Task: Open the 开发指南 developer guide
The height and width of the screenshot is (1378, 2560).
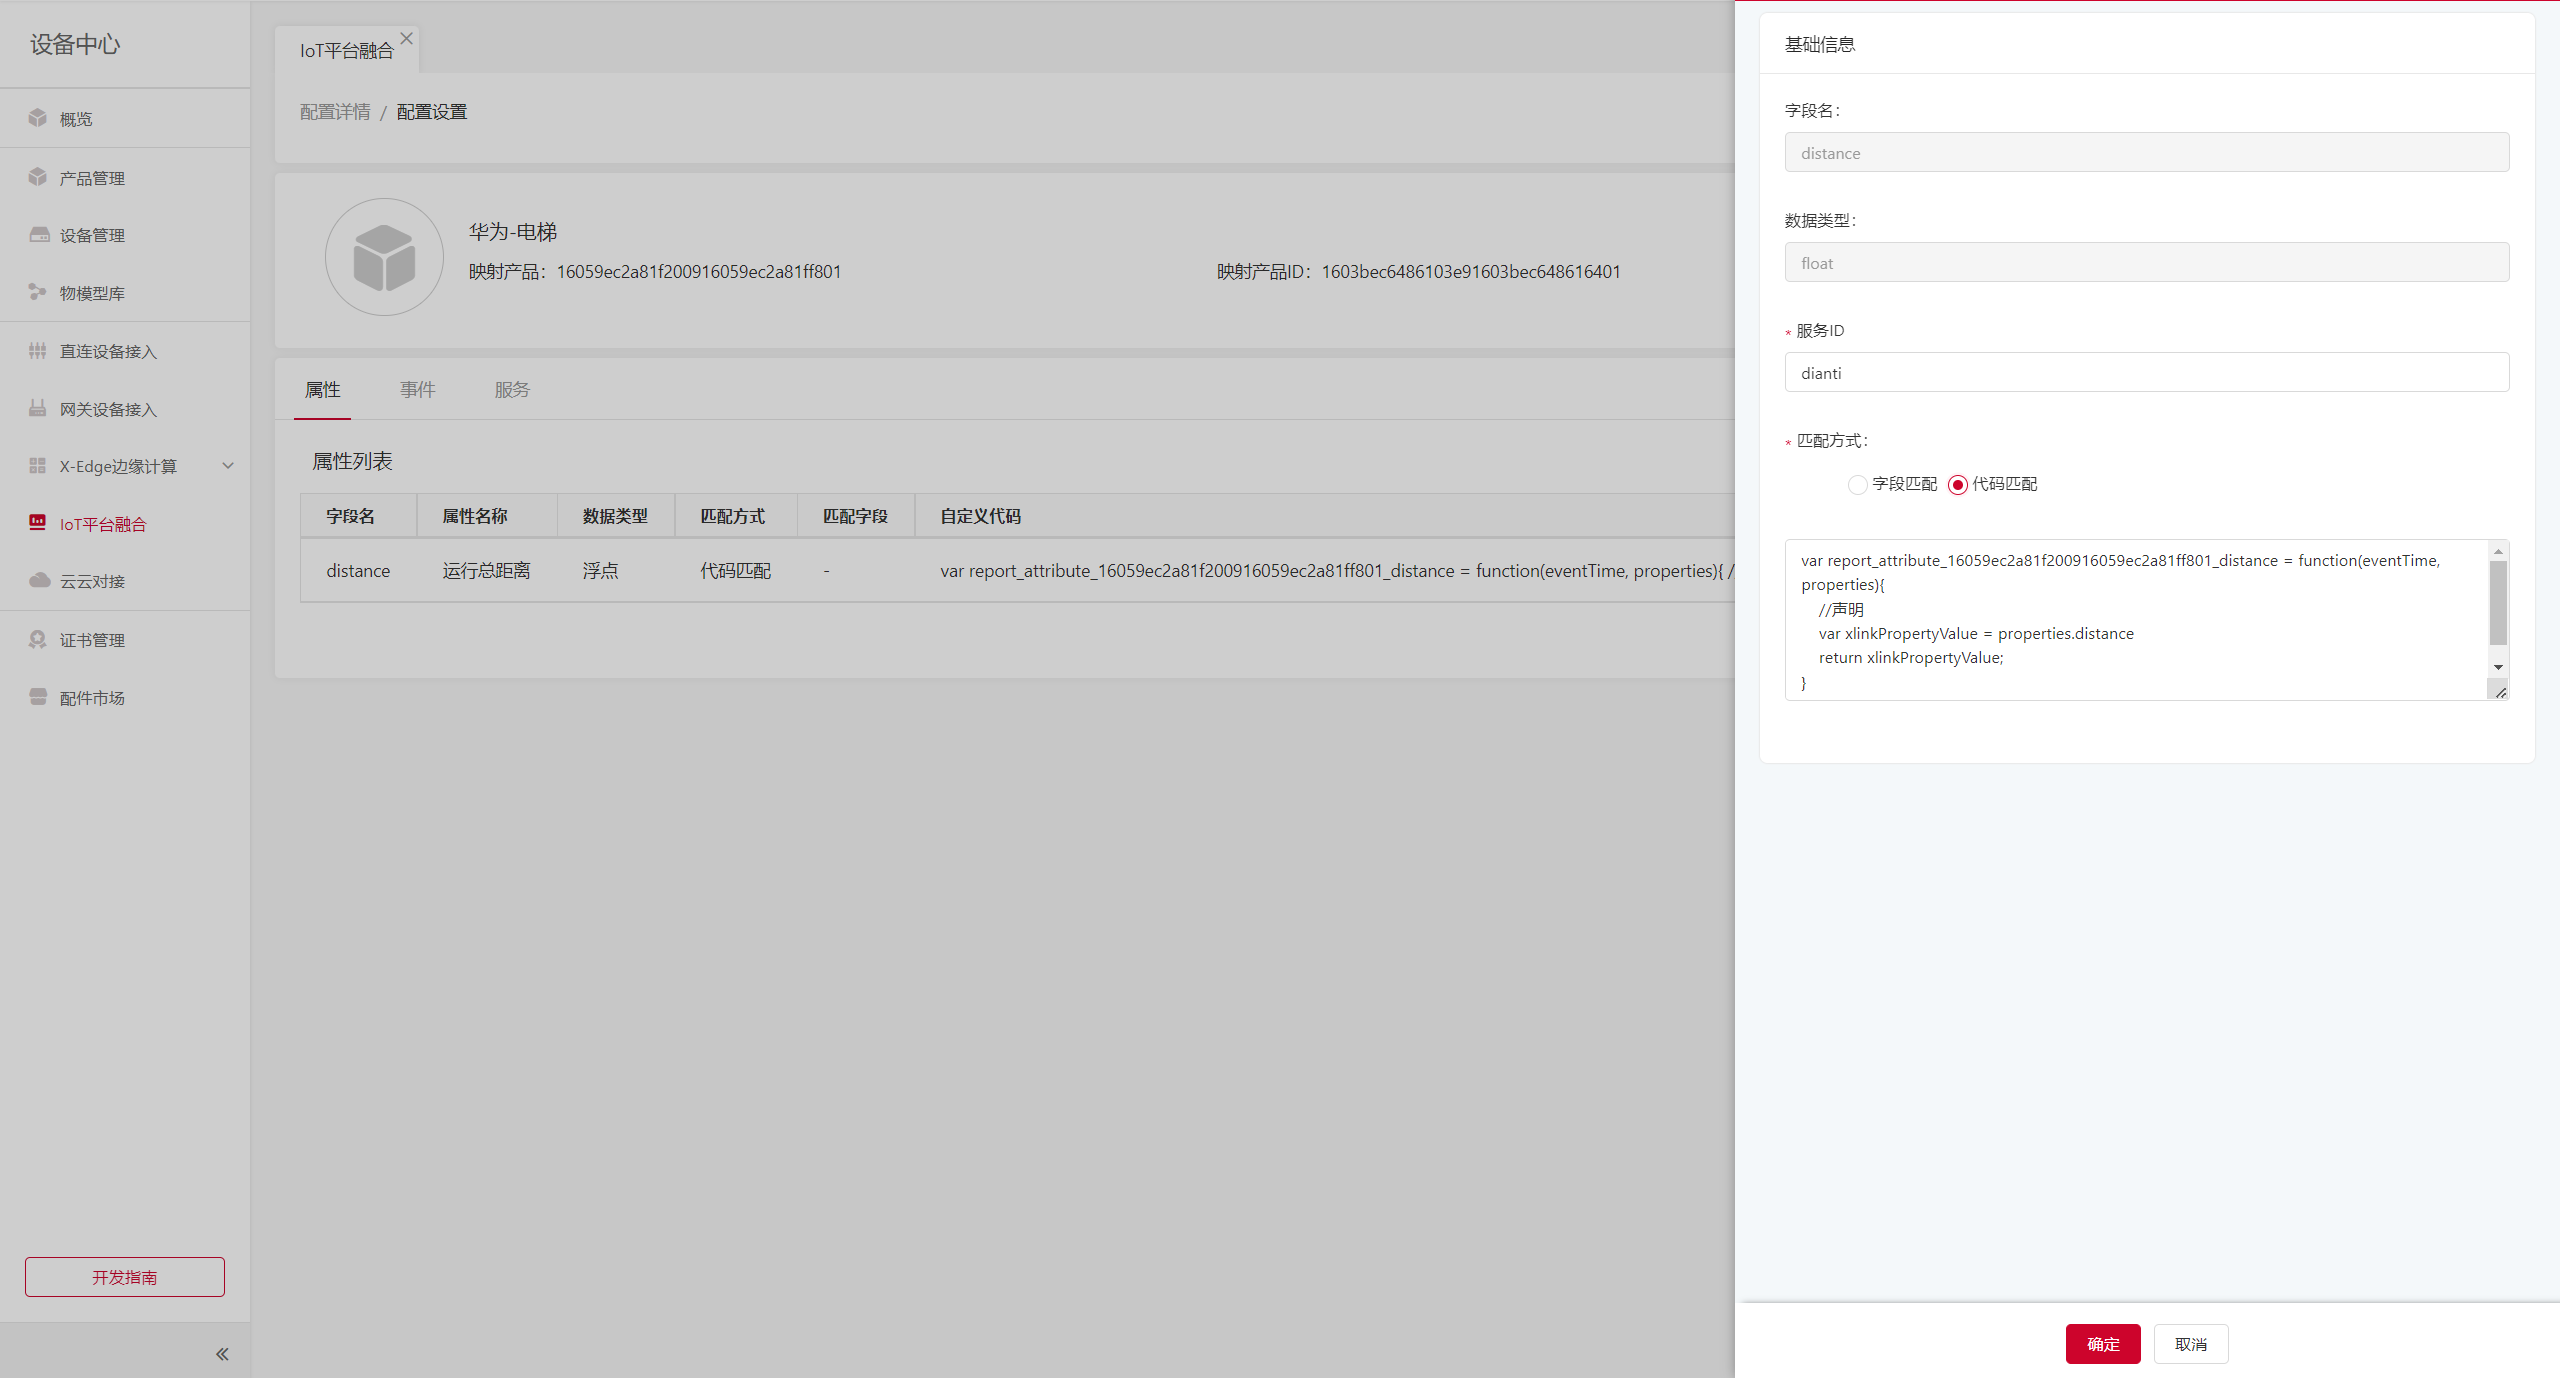Action: point(125,1277)
